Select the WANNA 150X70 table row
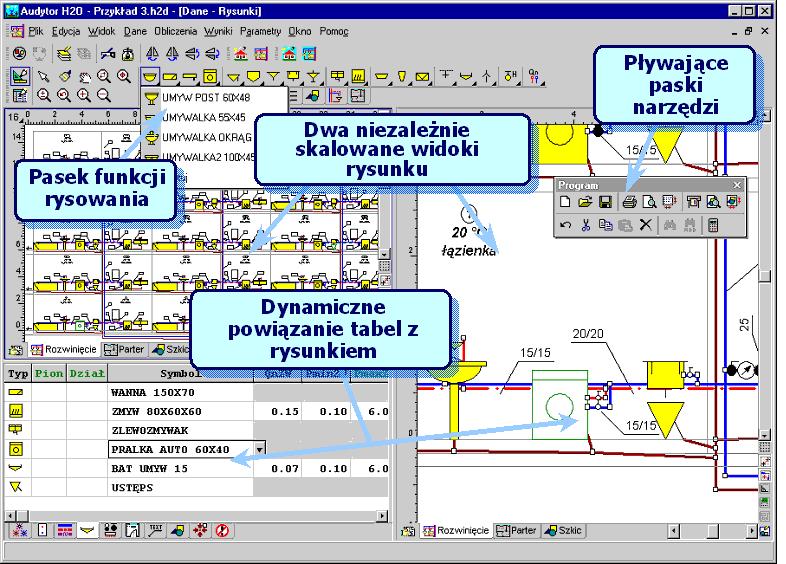This screenshot has height=564, width=786. (196, 393)
